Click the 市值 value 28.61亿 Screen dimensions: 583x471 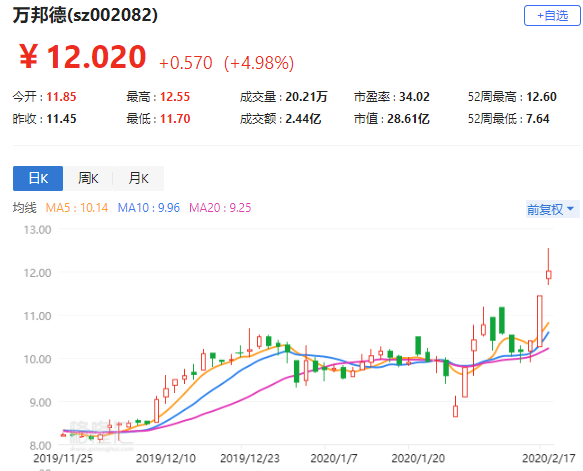(x=408, y=119)
